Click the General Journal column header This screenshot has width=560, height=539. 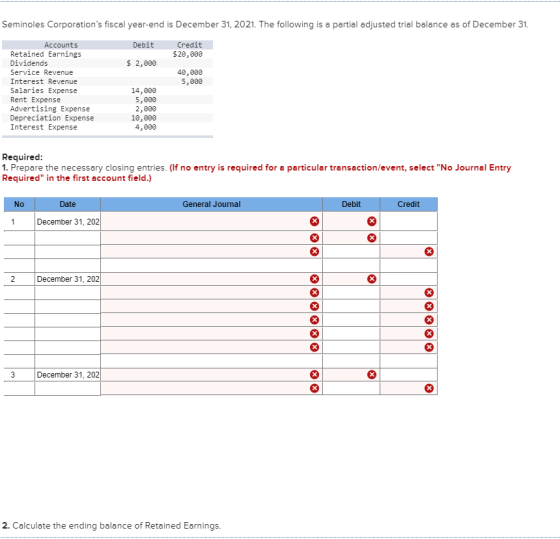211,204
